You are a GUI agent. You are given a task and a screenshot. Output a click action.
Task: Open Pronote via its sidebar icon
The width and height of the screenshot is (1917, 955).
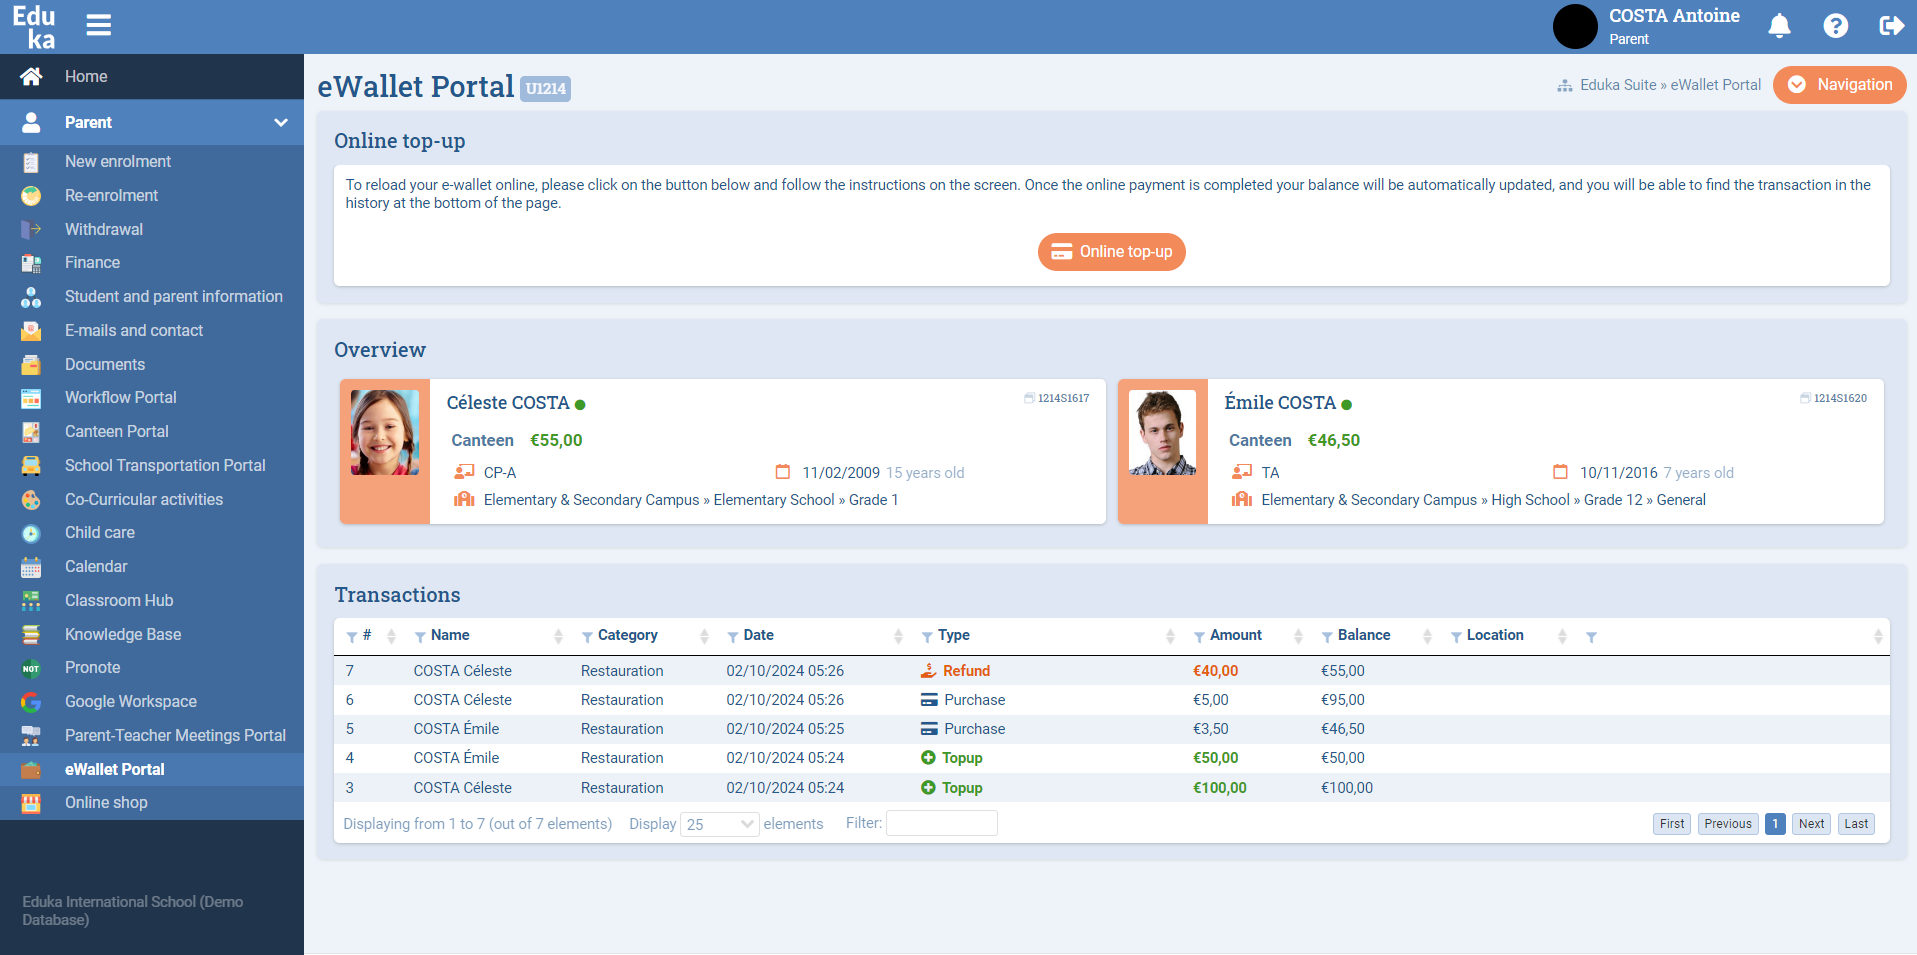(31, 667)
